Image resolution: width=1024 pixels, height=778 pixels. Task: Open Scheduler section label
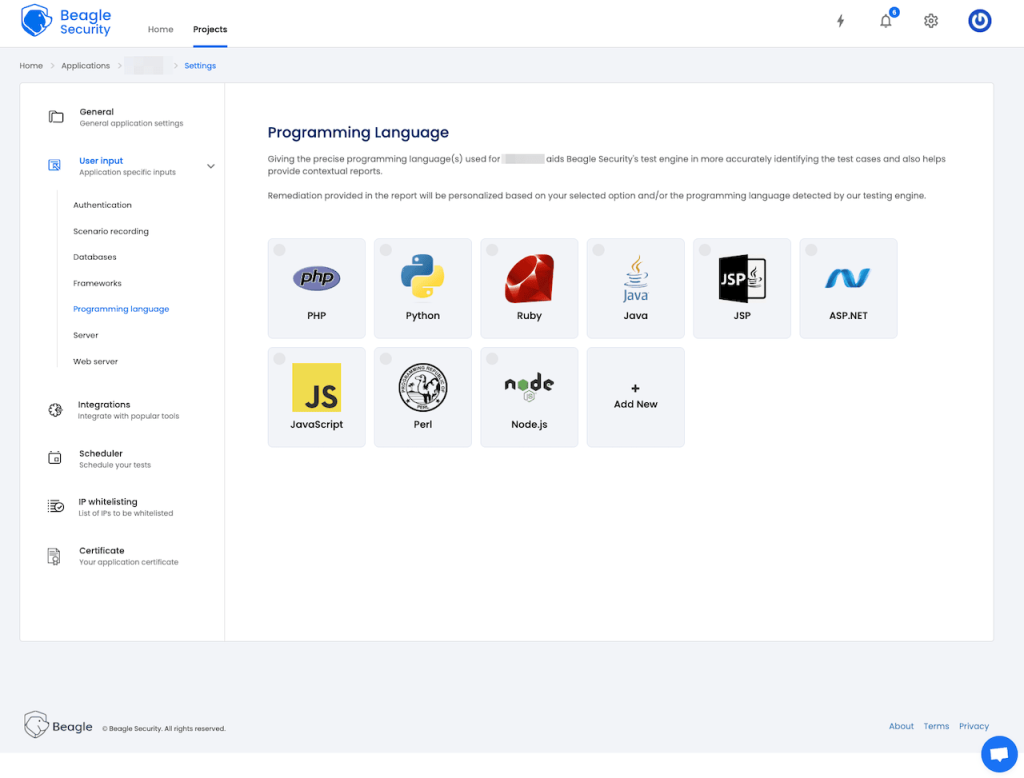(115, 459)
